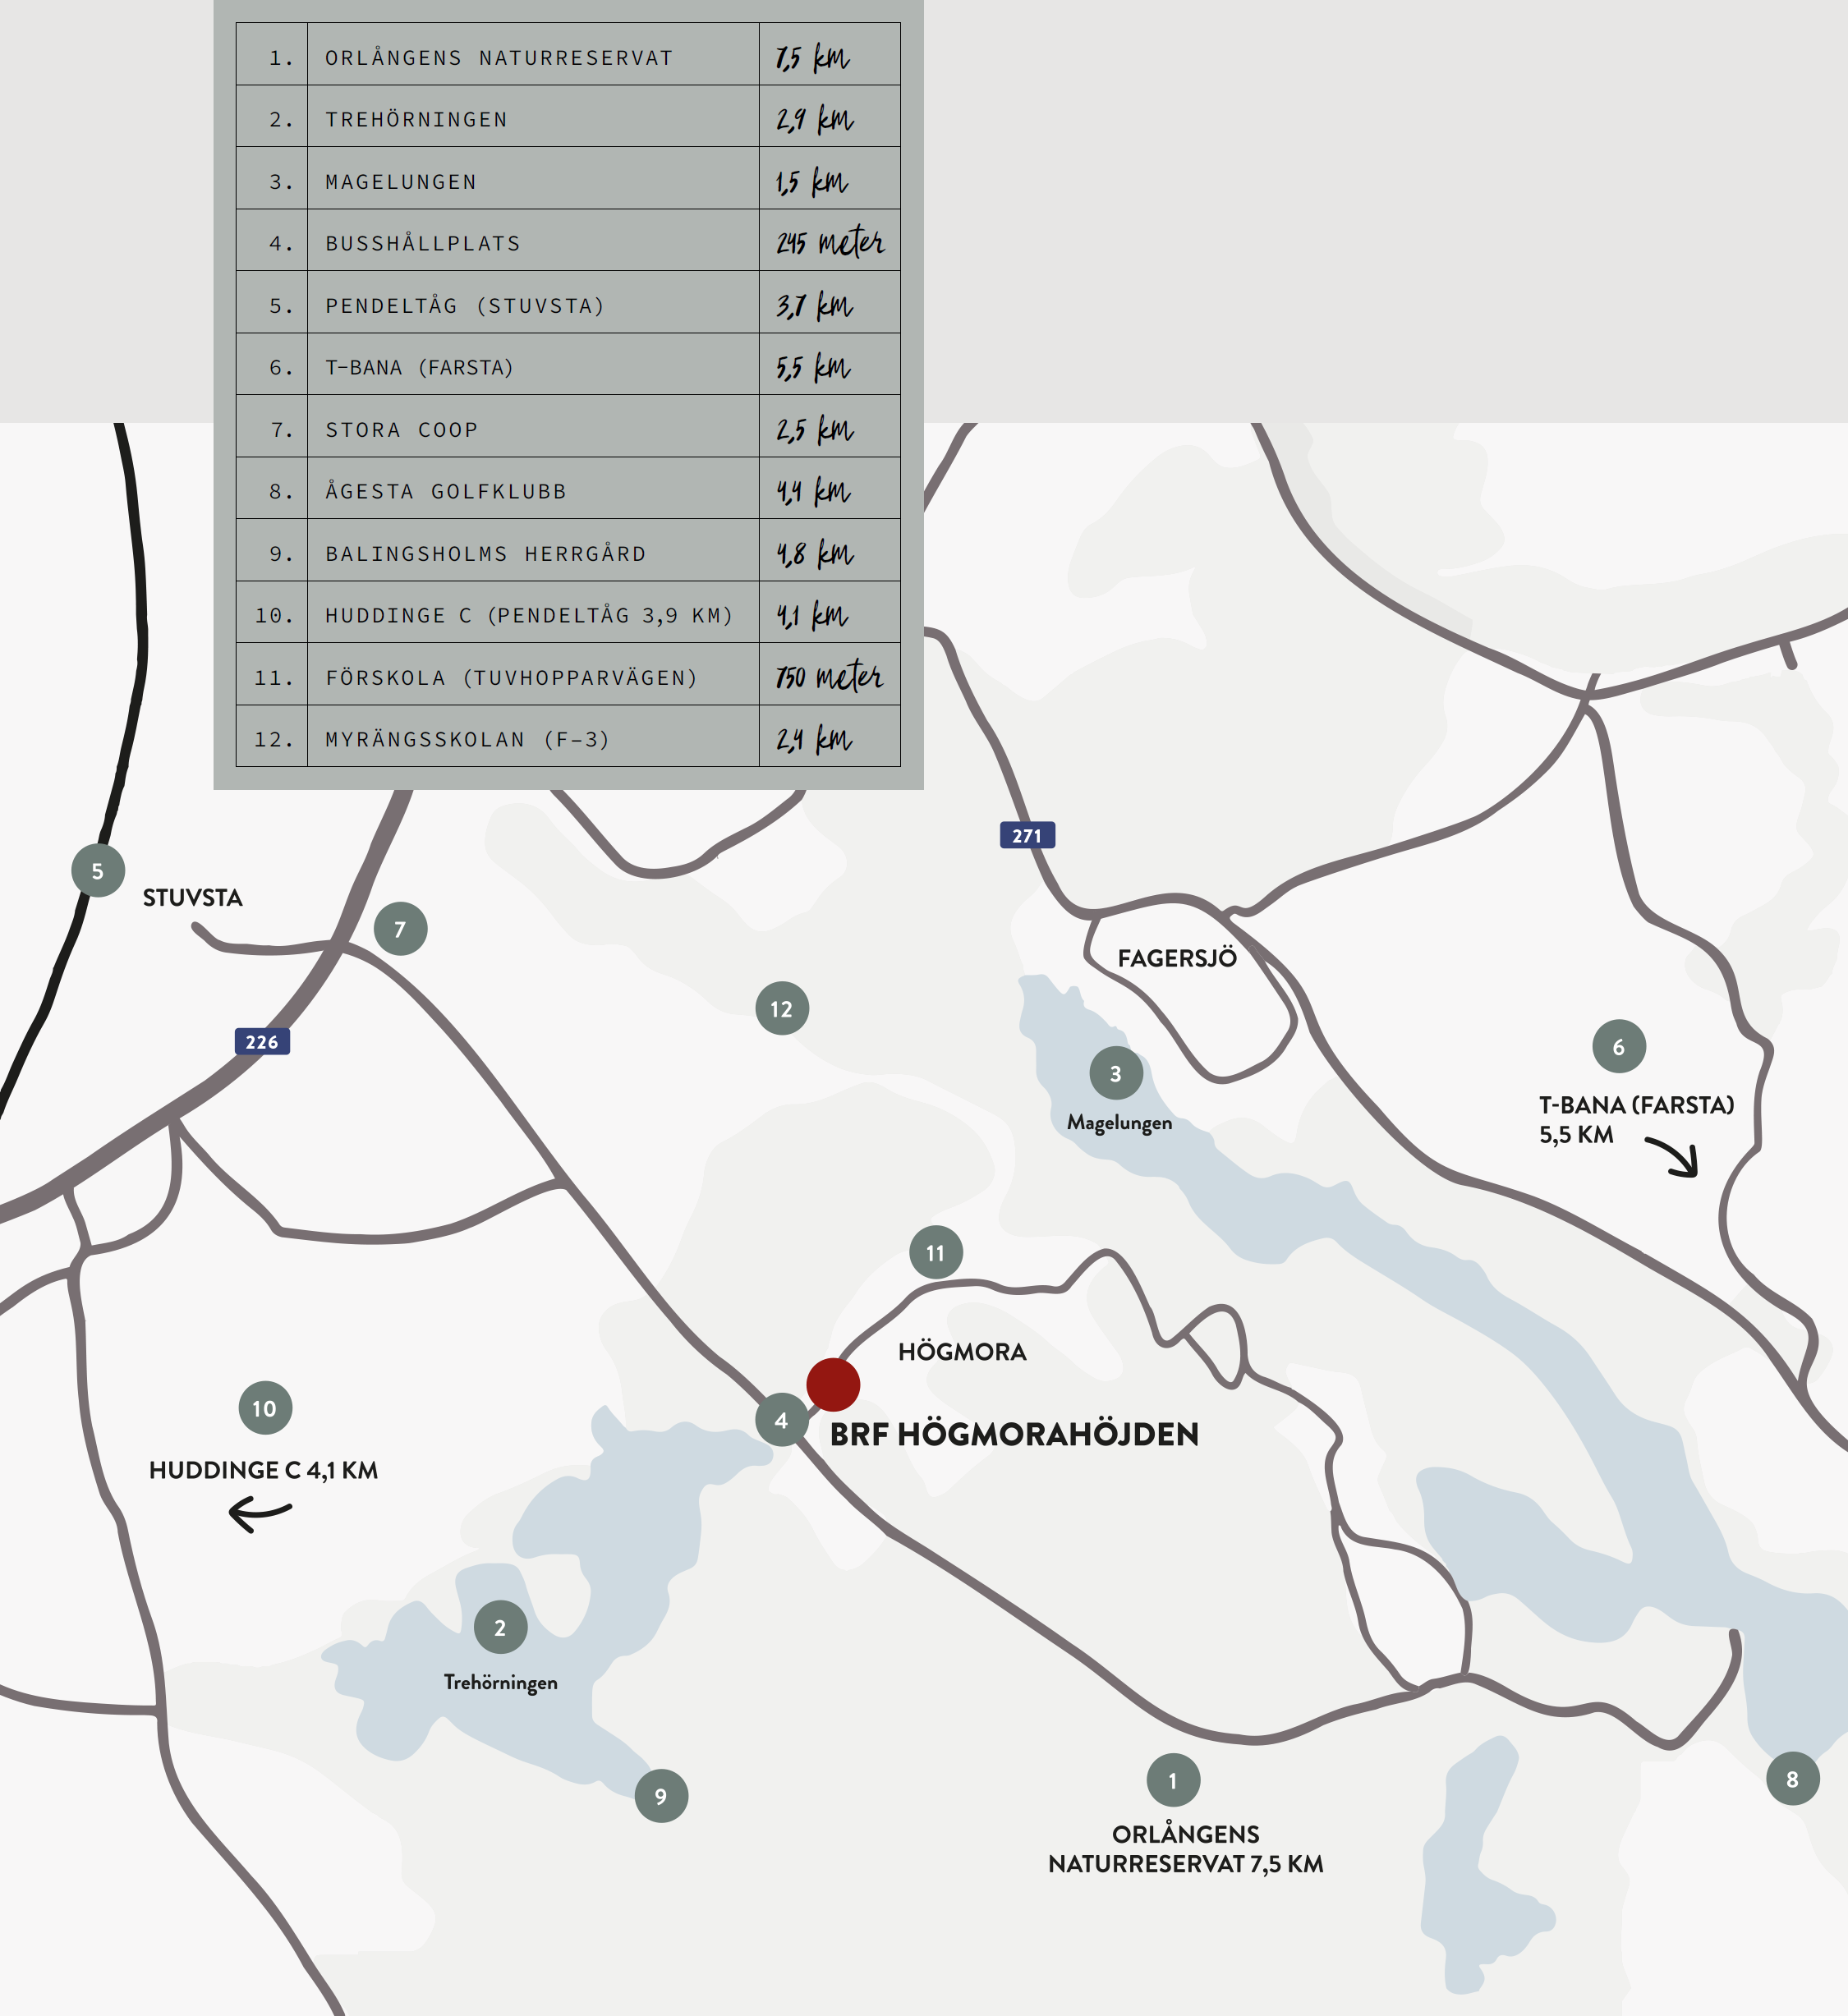Click the blue road sign 226

tap(262, 1041)
